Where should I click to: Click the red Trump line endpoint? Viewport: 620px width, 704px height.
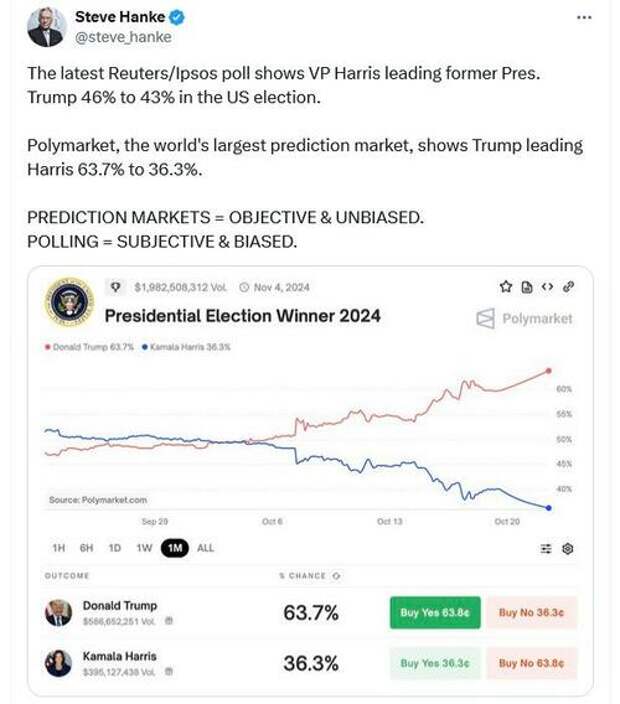[x=549, y=369]
